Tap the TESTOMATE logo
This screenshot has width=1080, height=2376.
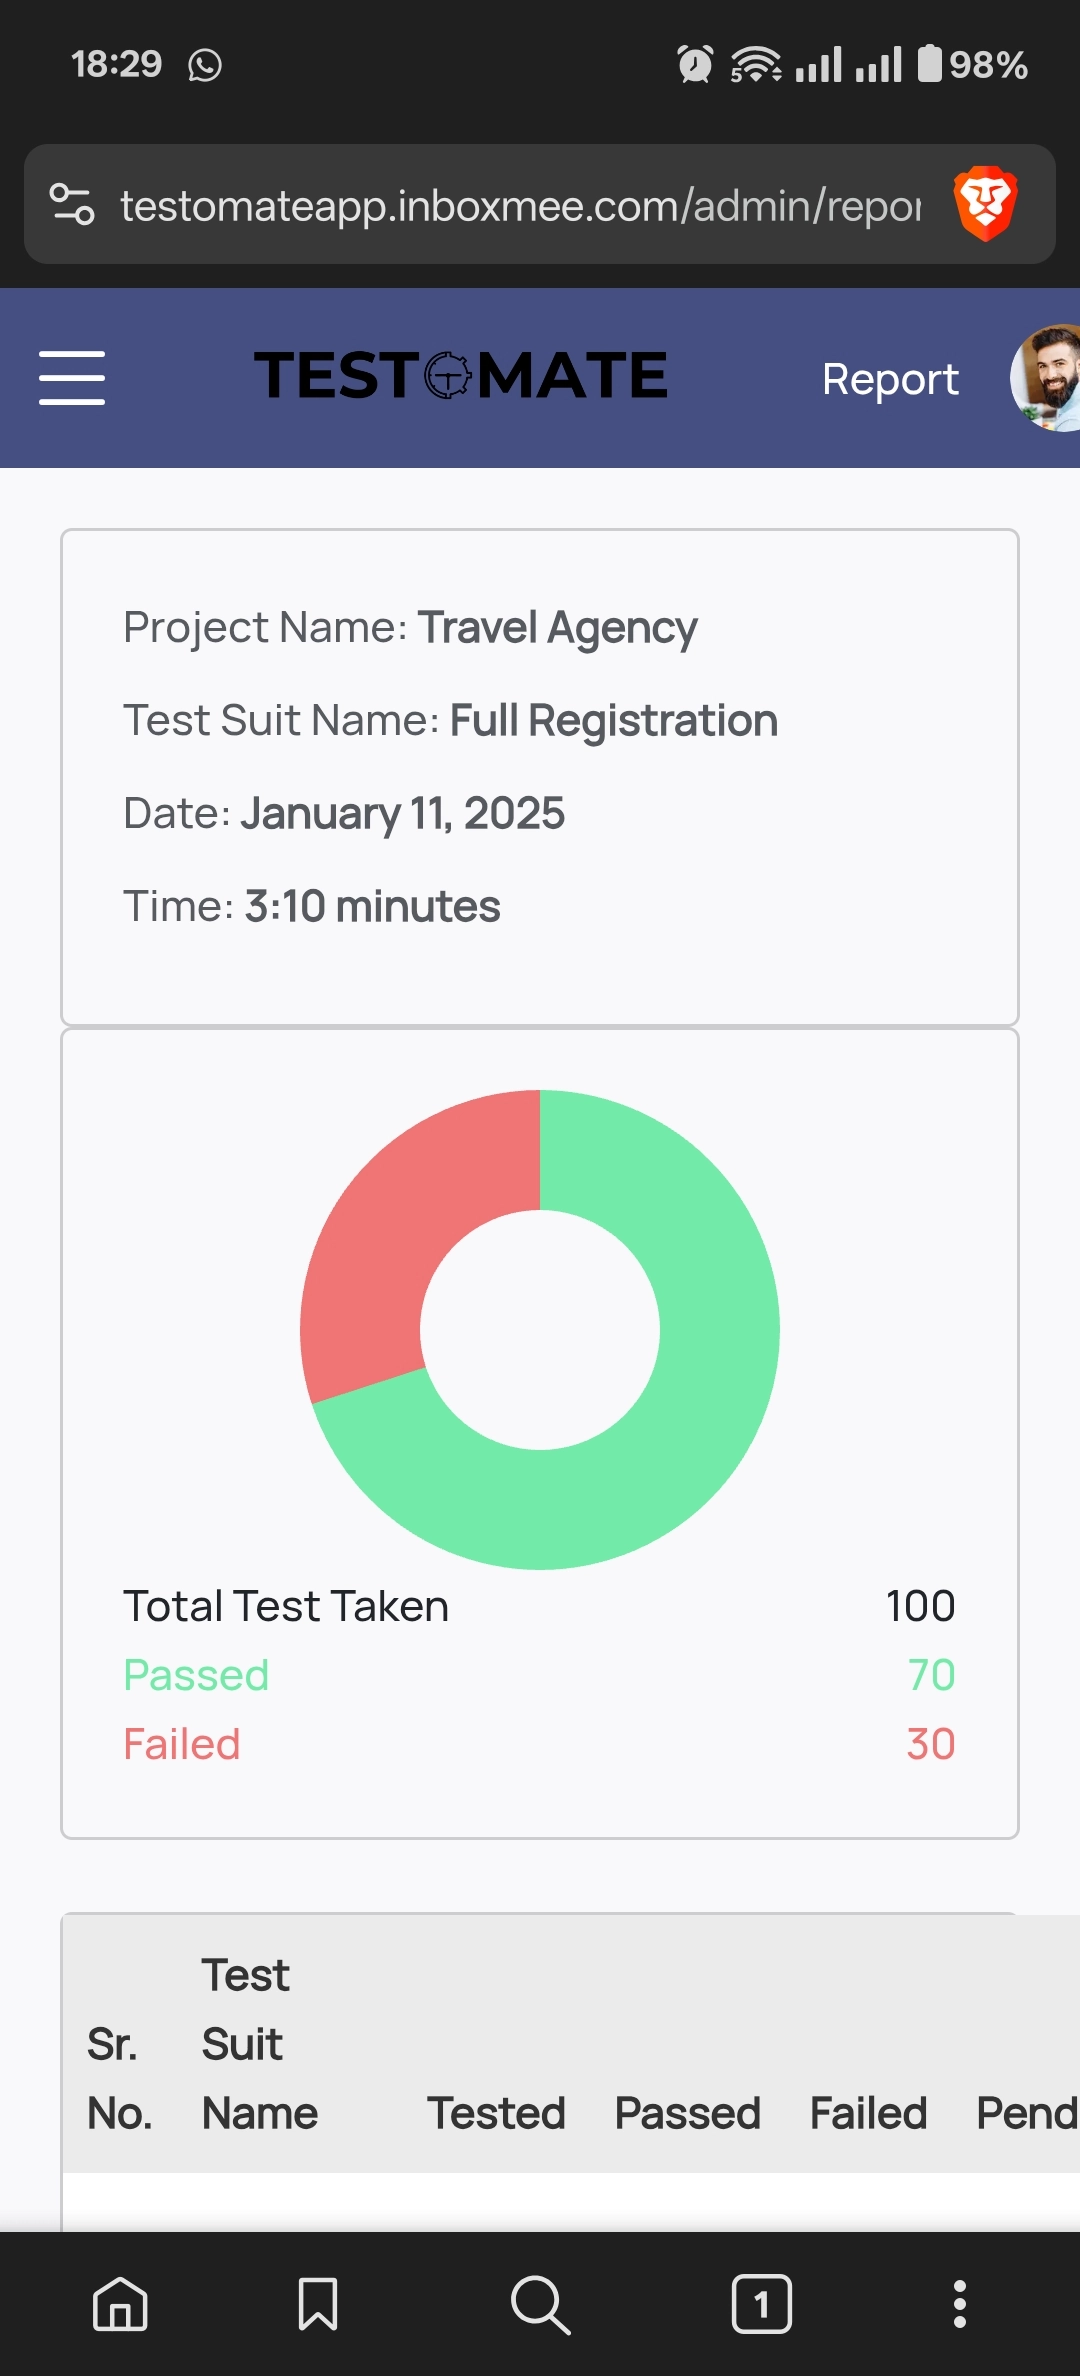coord(461,376)
